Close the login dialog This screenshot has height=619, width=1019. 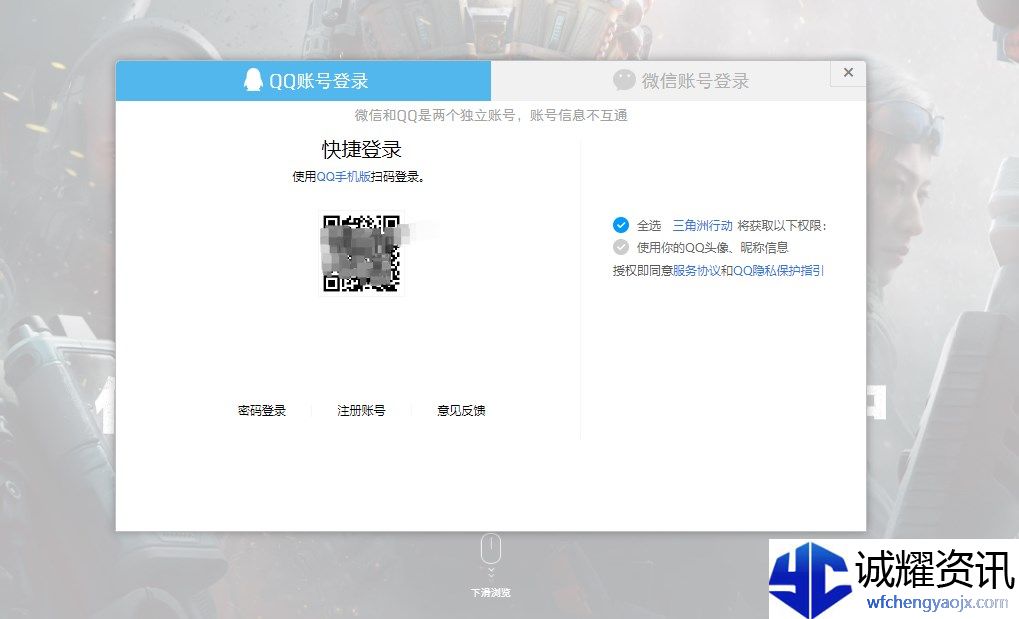coord(848,73)
